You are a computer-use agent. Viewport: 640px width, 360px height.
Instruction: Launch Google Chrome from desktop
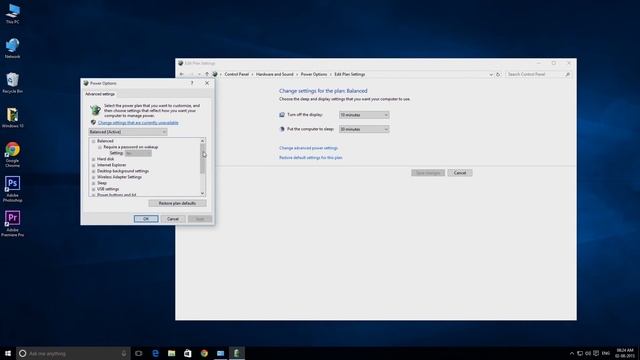pos(12,154)
